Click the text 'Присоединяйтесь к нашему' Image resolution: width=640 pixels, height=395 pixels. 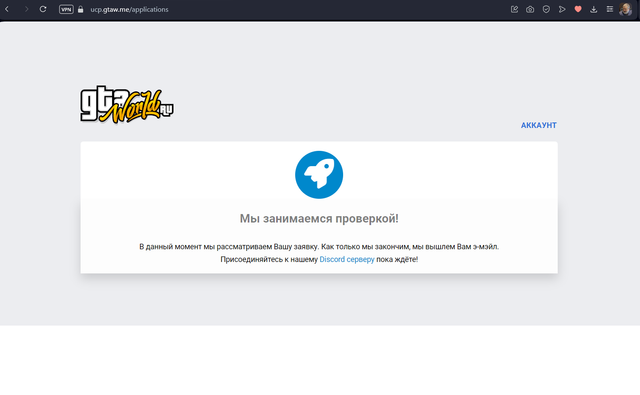[269, 259]
